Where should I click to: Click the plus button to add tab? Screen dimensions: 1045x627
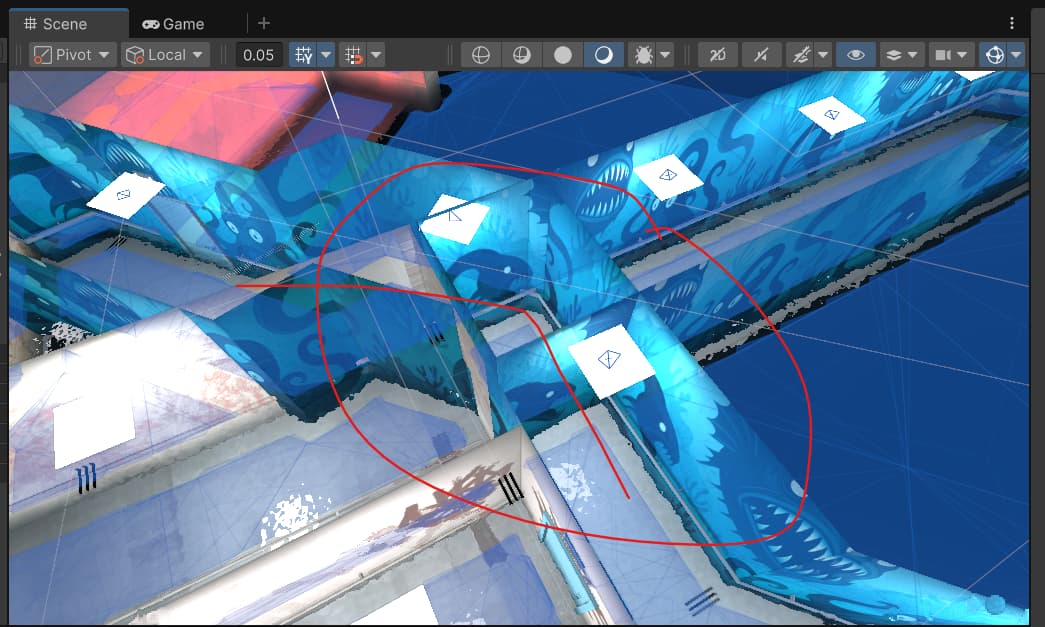pos(264,24)
